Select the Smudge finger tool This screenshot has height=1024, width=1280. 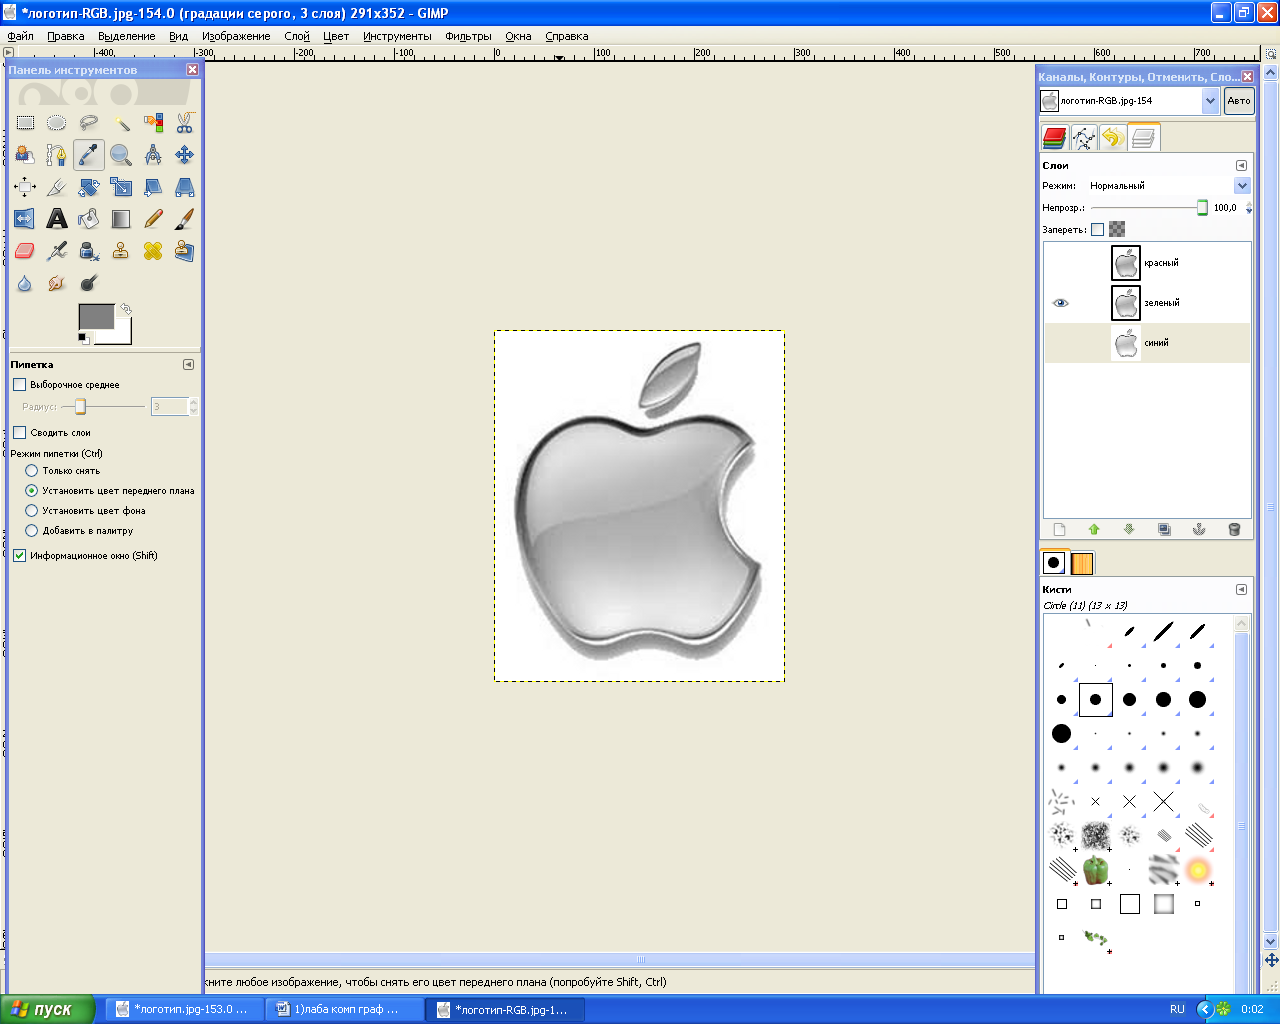[57, 283]
